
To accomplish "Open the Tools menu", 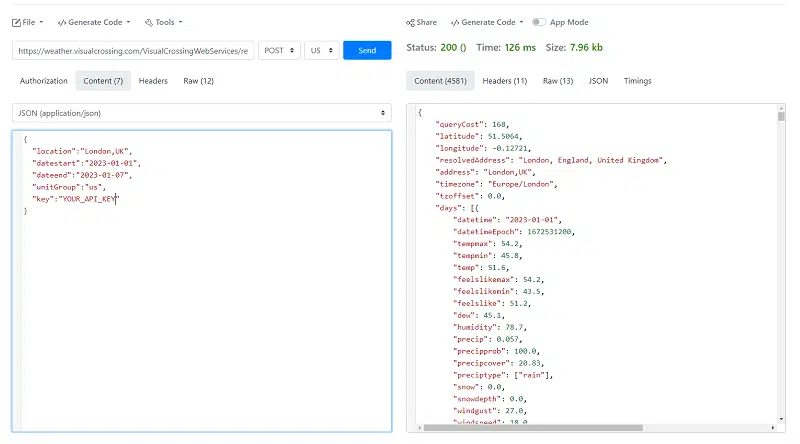I will (163, 22).
